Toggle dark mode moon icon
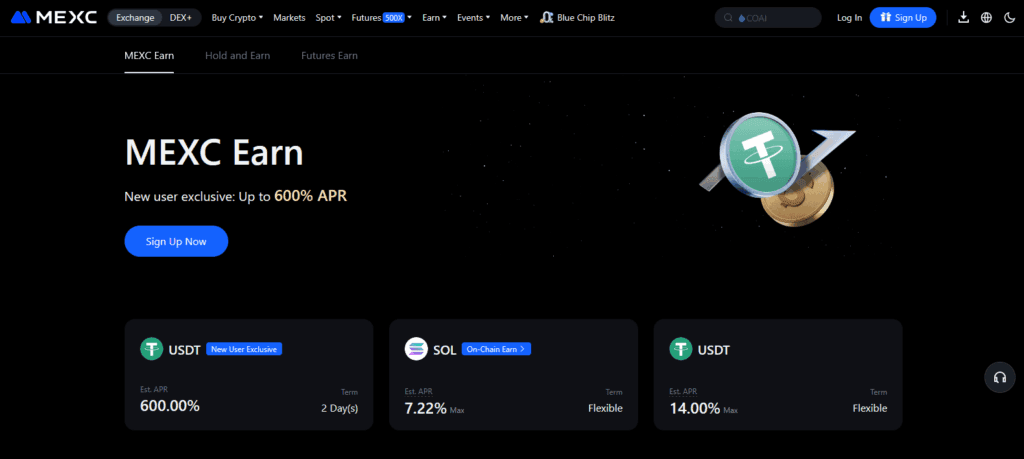1024x459 pixels. pyautogui.click(x=1009, y=18)
